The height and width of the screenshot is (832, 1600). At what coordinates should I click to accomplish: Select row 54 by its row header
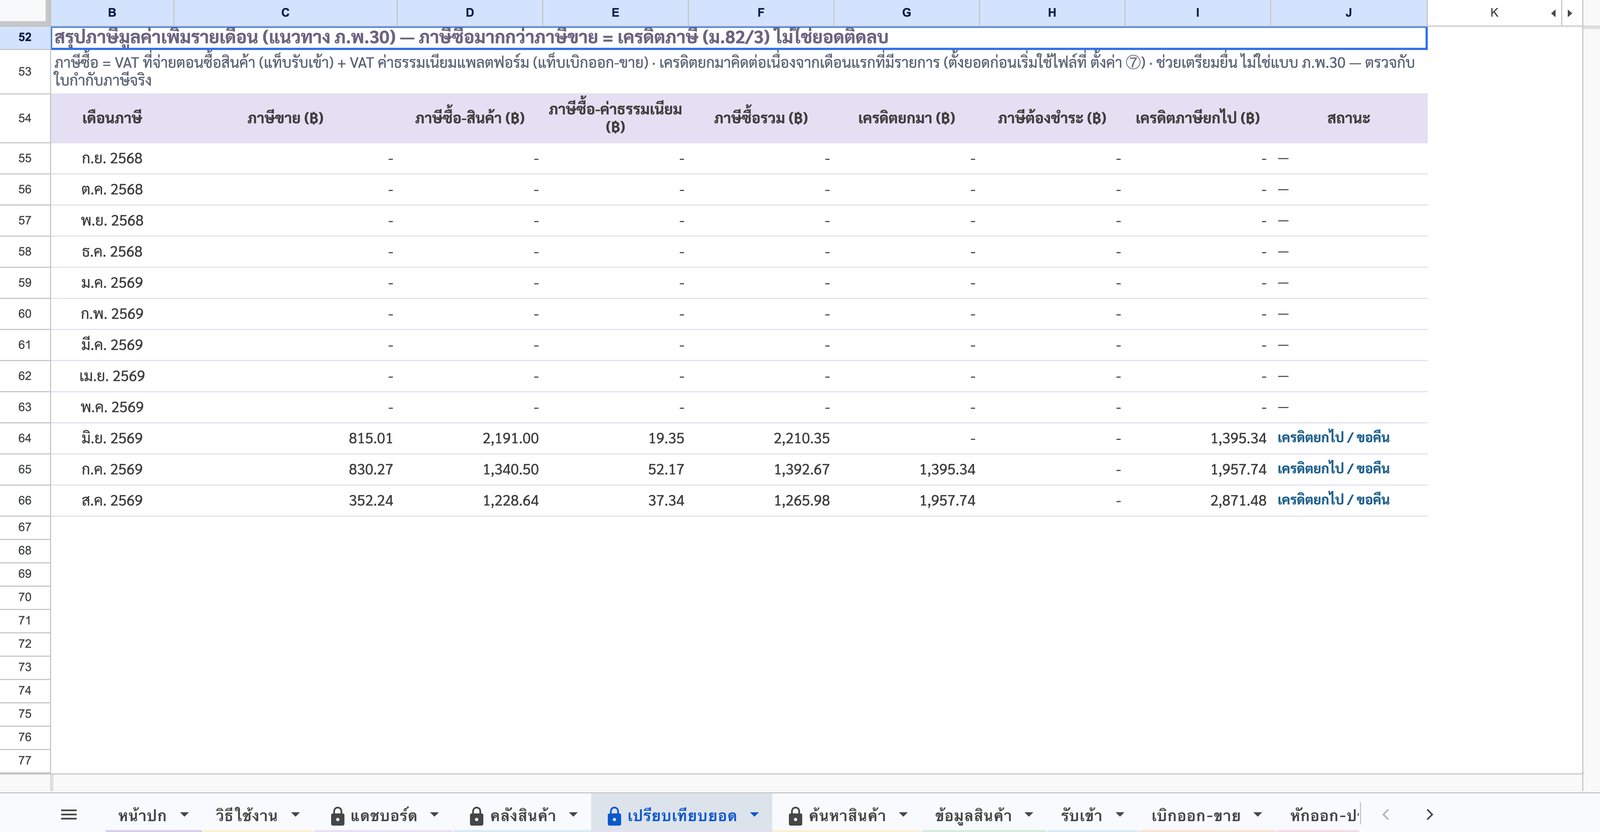(x=25, y=118)
